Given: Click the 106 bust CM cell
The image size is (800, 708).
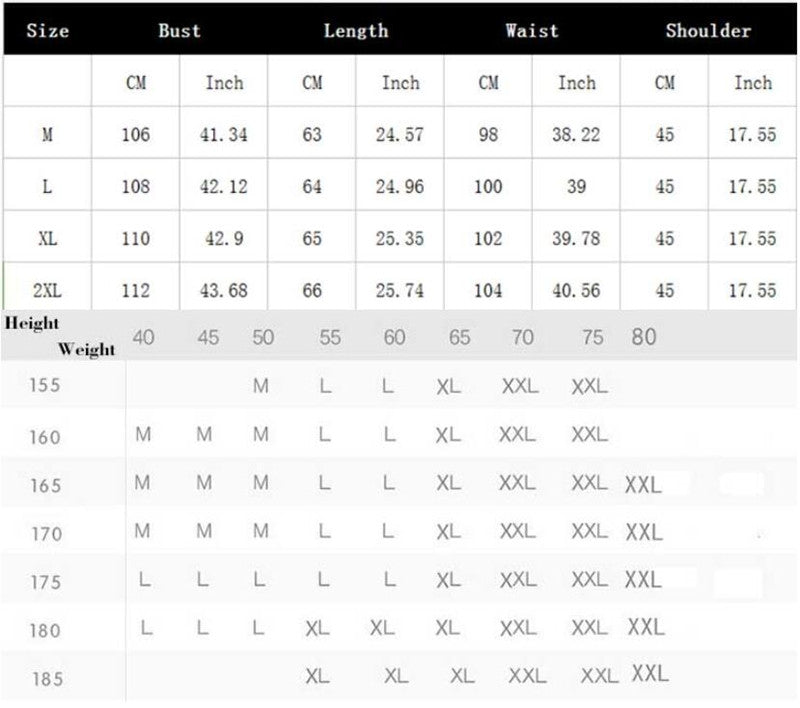Looking at the screenshot, I should pos(135,134).
